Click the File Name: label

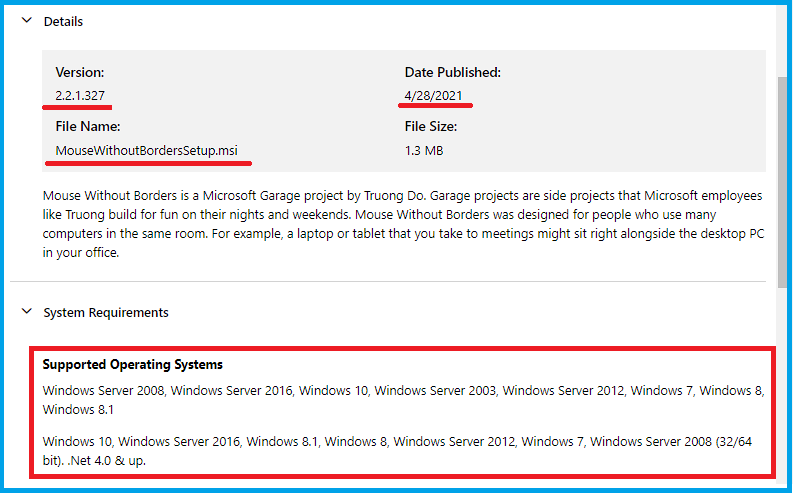tap(88, 126)
